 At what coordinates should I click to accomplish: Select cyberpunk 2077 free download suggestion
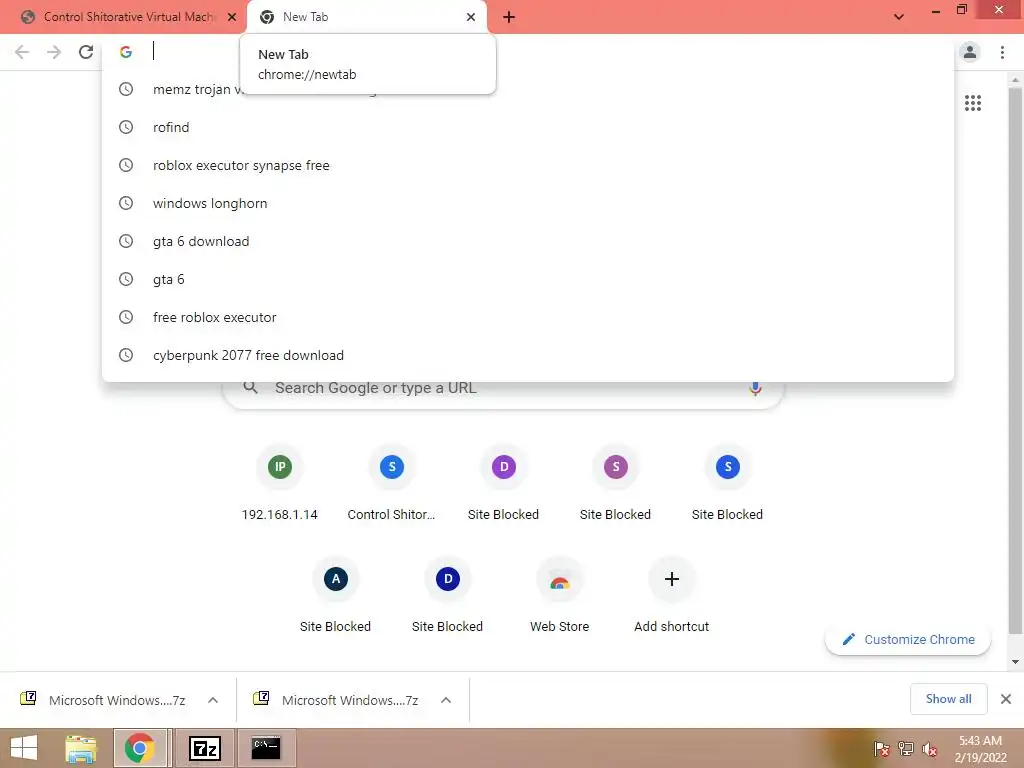pos(528,355)
